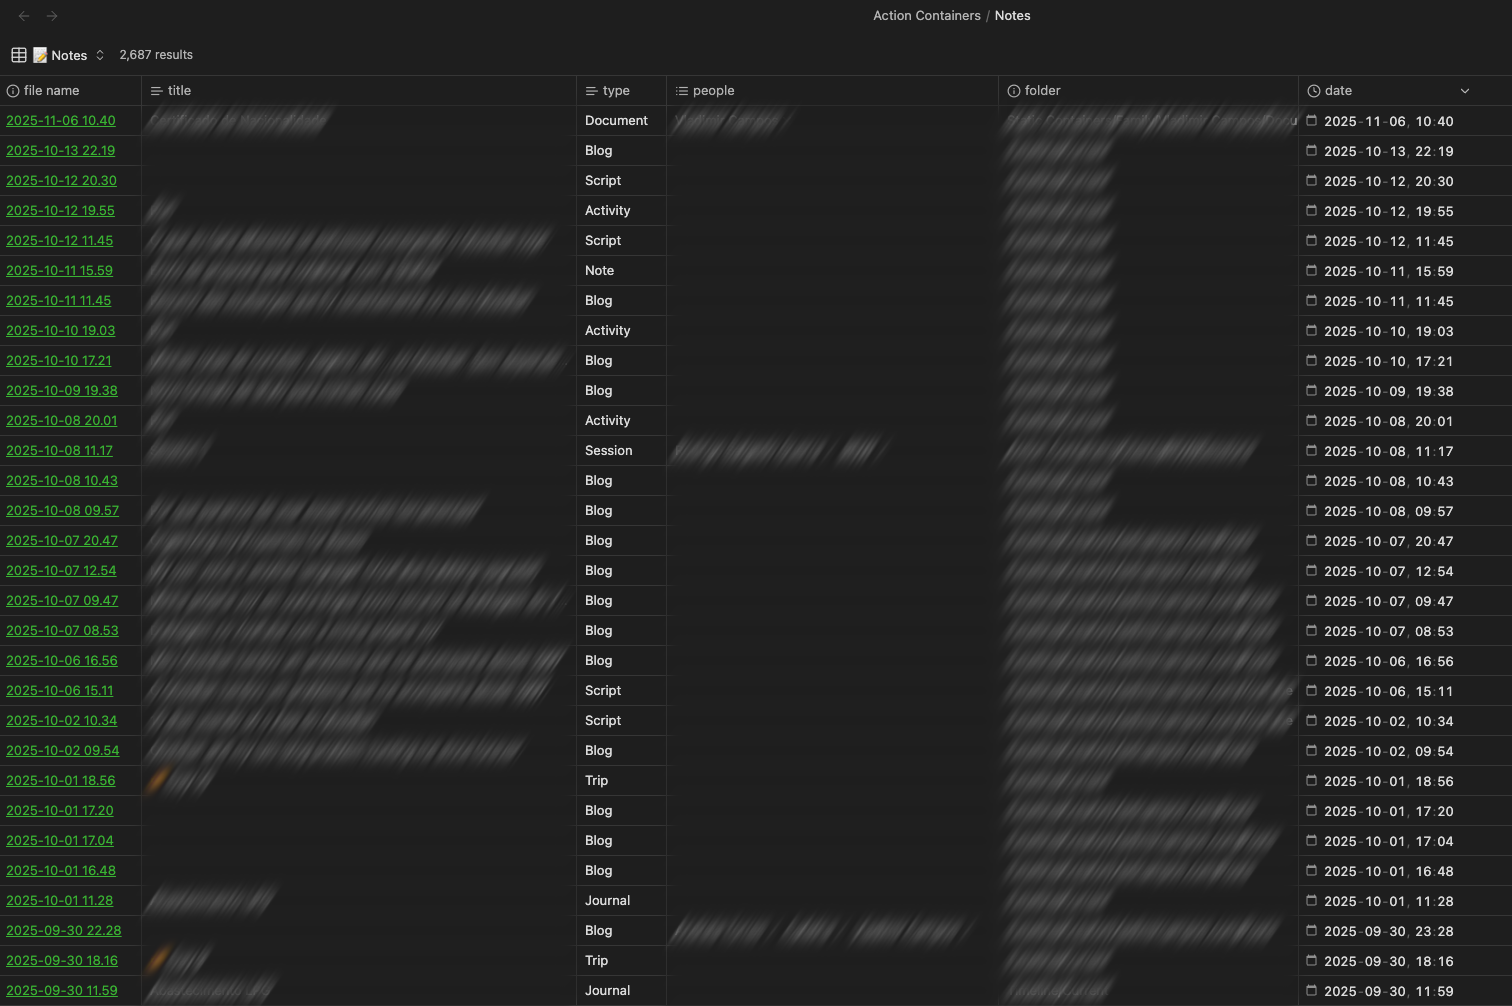
Task: Click the forward navigation arrow
Action: [x=52, y=16]
